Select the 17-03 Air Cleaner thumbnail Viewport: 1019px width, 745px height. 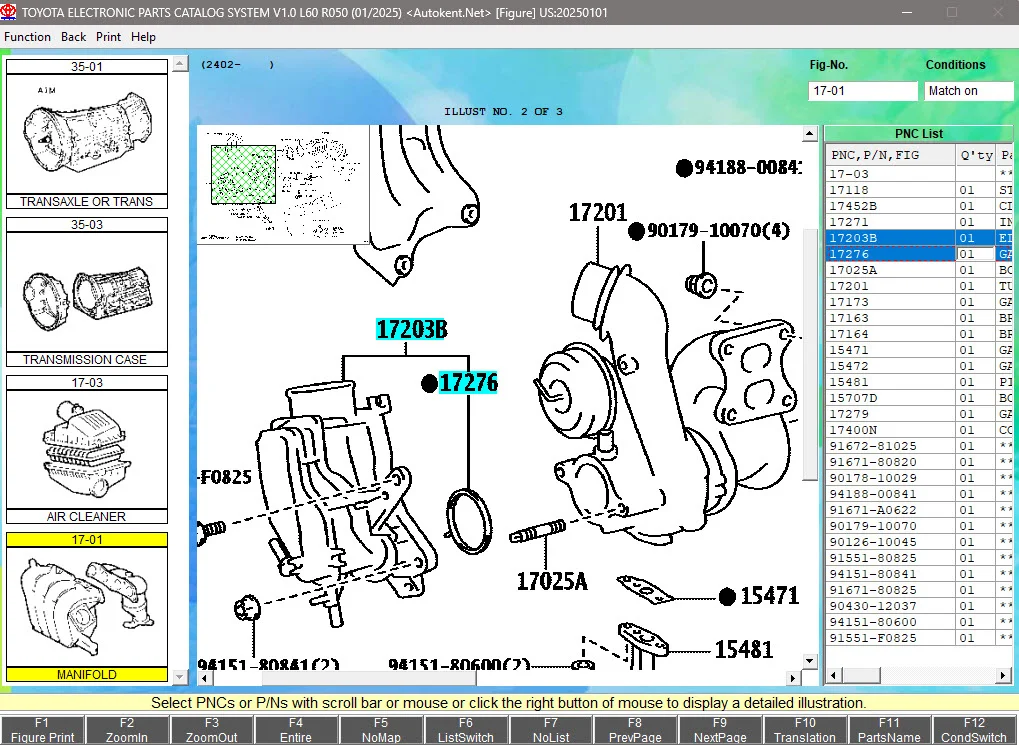[x=87, y=450]
